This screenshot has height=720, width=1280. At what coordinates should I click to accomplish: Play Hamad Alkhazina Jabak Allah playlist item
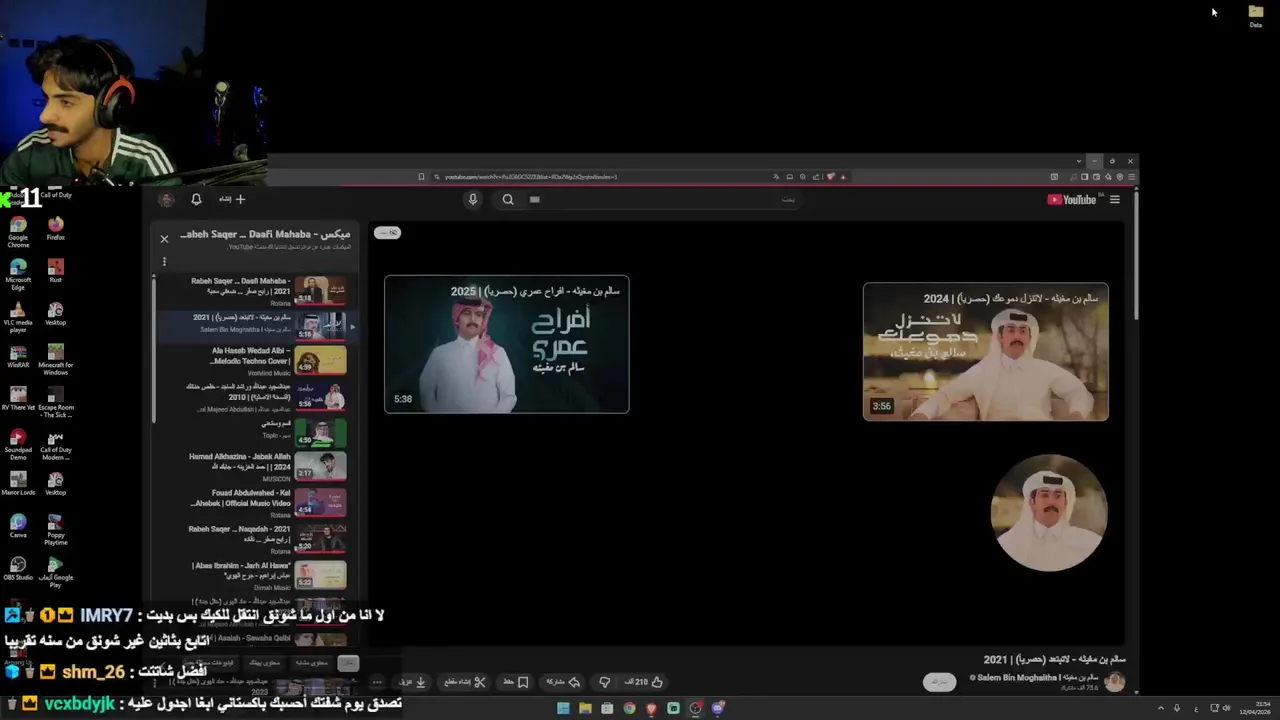tap(254, 466)
